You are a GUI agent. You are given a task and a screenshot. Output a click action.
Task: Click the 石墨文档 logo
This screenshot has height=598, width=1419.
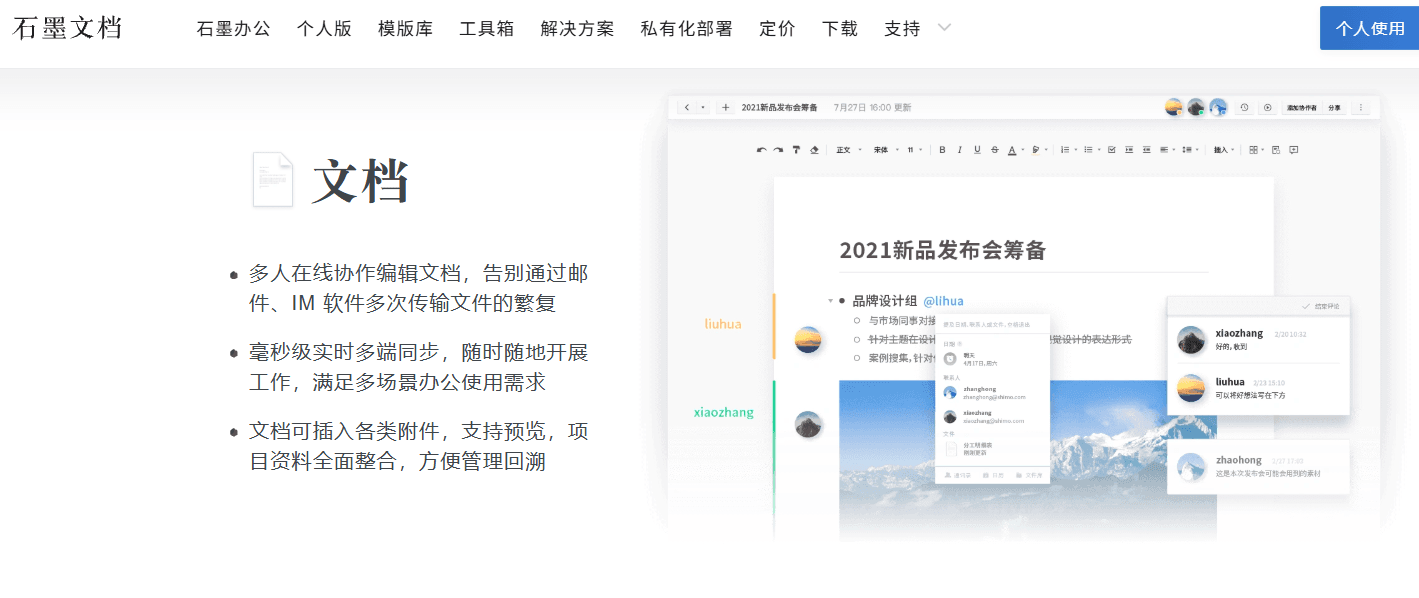coord(68,28)
